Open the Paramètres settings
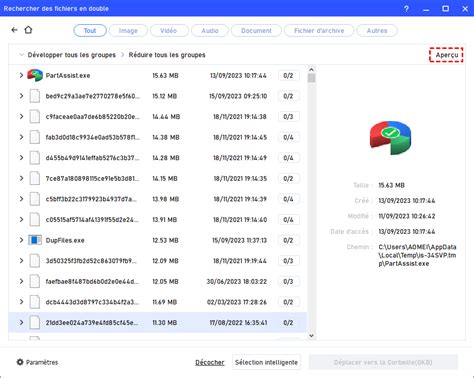 pyautogui.click(x=37, y=362)
